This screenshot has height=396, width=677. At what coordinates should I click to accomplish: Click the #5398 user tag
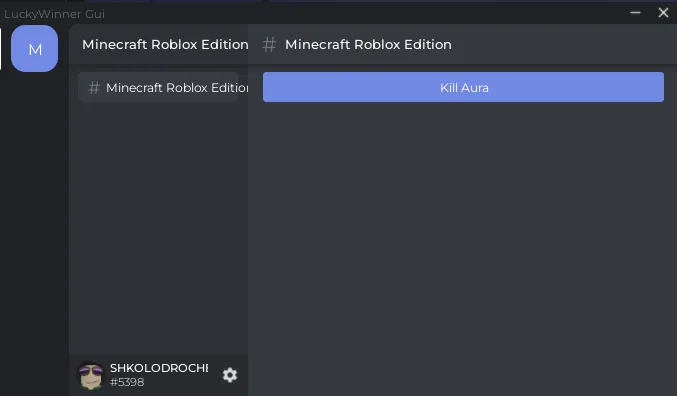[127, 382]
